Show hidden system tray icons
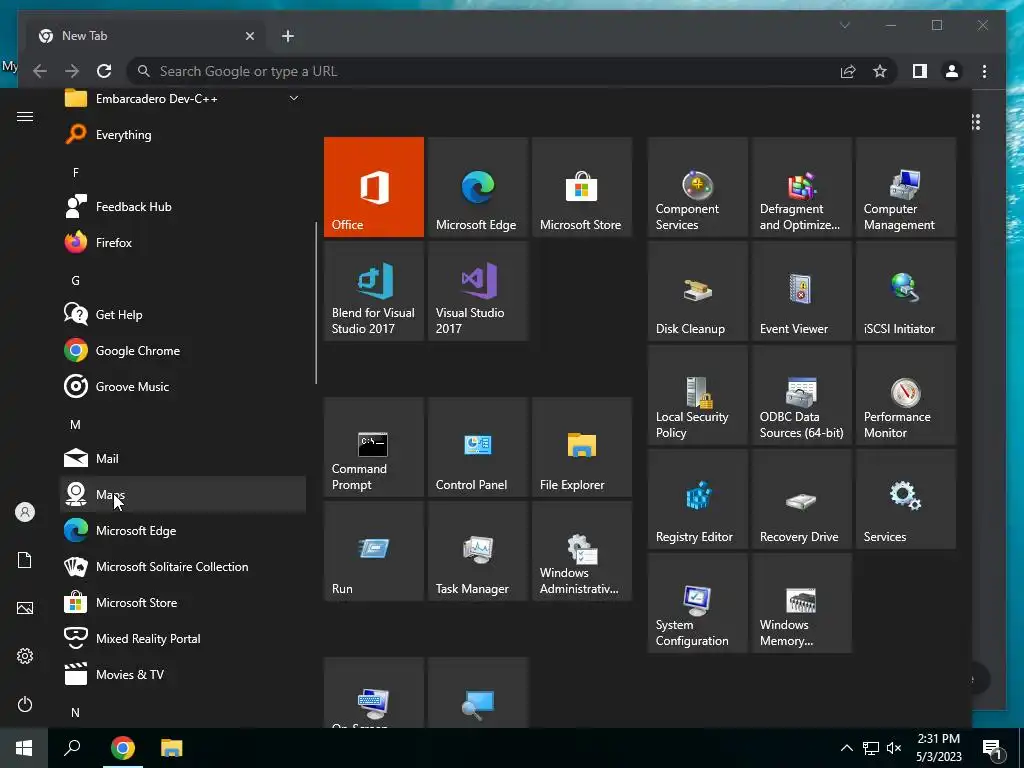This screenshot has height=768, width=1024. pyautogui.click(x=846, y=748)
